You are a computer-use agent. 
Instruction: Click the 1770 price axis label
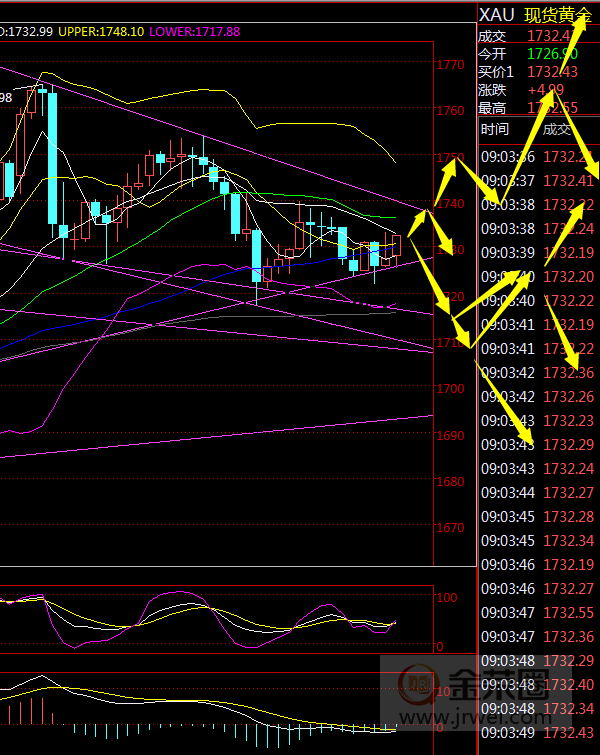(x=450, y=65)
